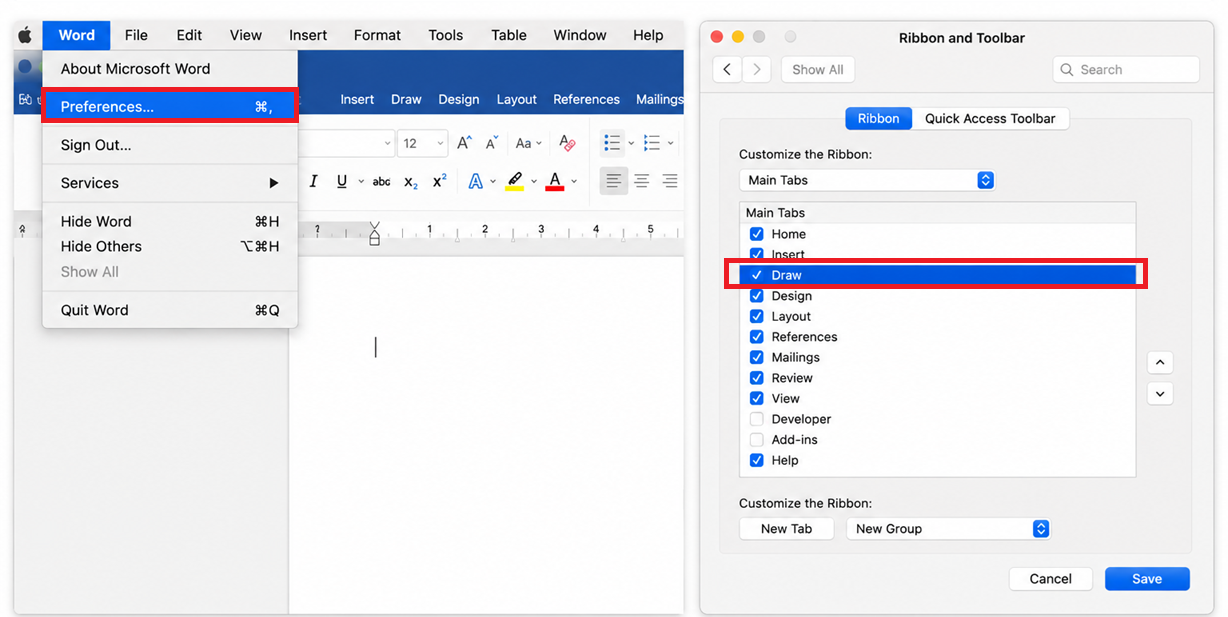Go back in Ribbon and Toolbar window

pyautogui.click(x=727, y=69)
